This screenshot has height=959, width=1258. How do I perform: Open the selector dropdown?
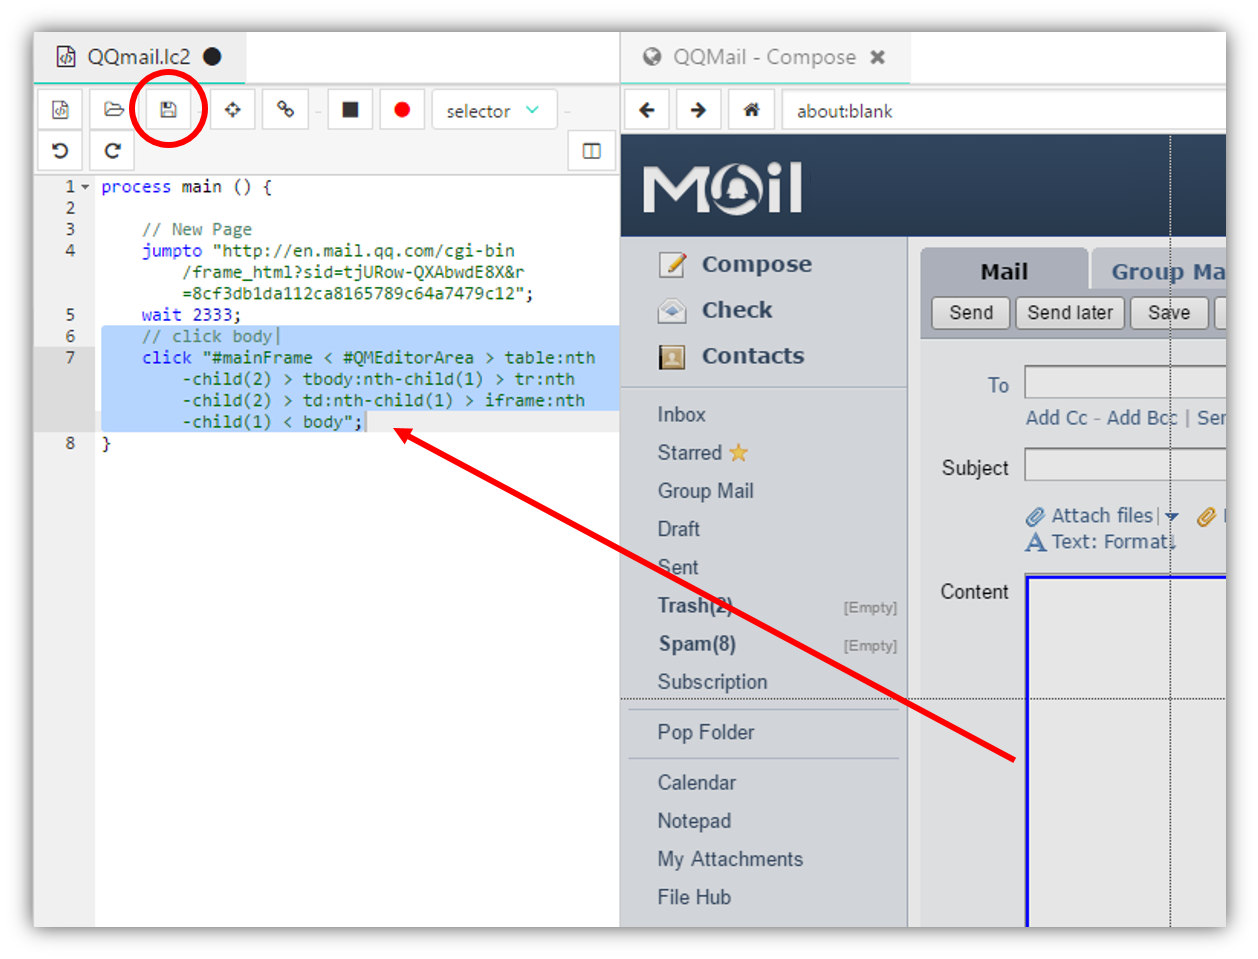click(x=494, y=111)
